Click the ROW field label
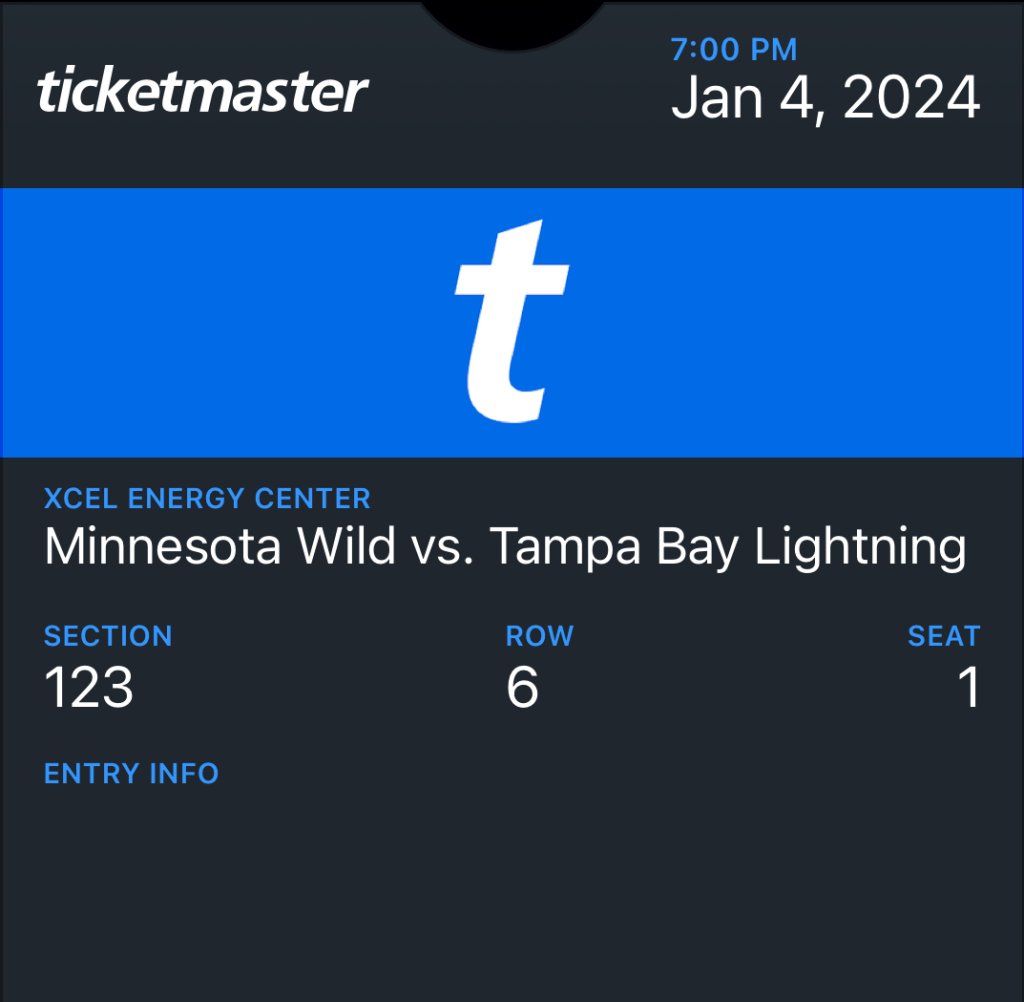This screenshot has width=1024, height=1002. point(540,636)
